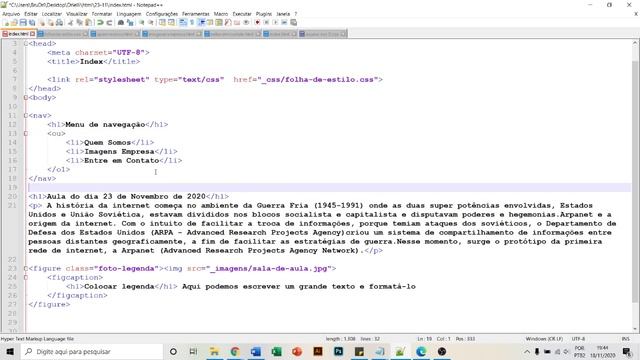Click into the Windows taskbar search box
The width and height of the screenshot is (640, 360).
coord(92,351)
